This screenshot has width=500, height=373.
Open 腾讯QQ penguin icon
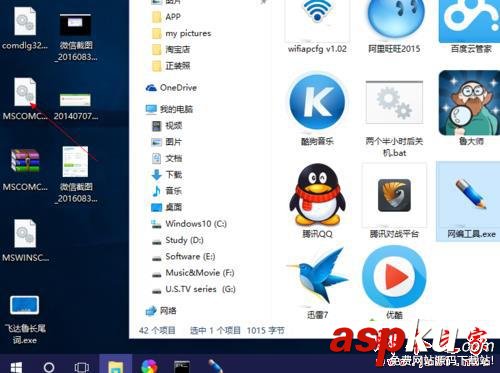pyautogui.click(x=317, y=201)
